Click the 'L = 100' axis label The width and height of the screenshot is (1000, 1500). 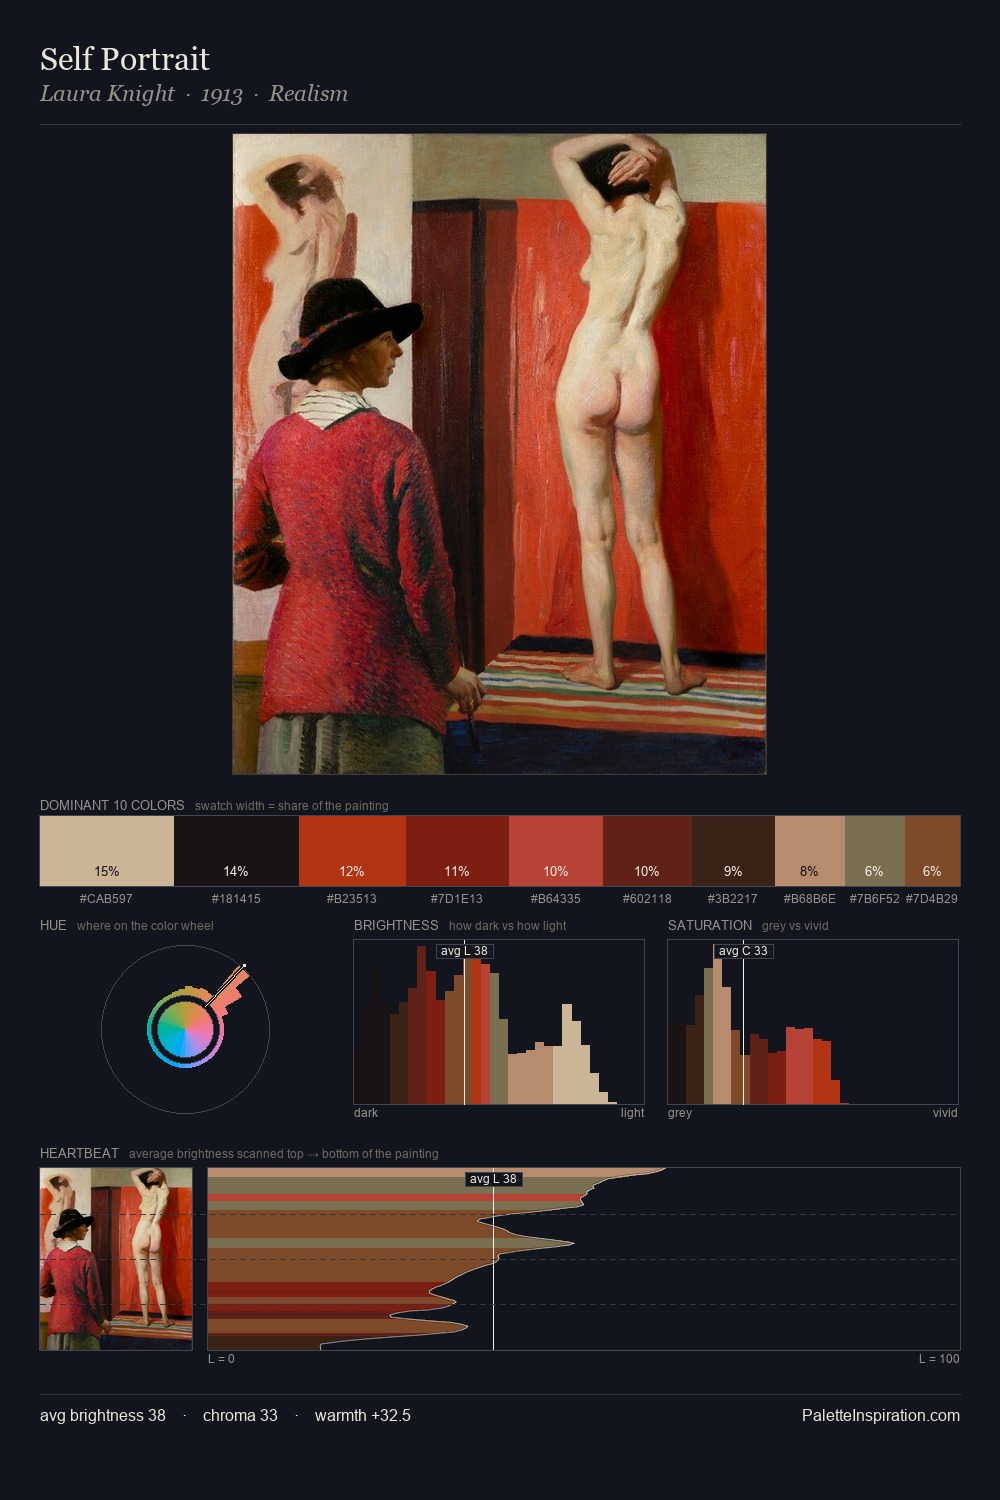tap(939, 1359)
